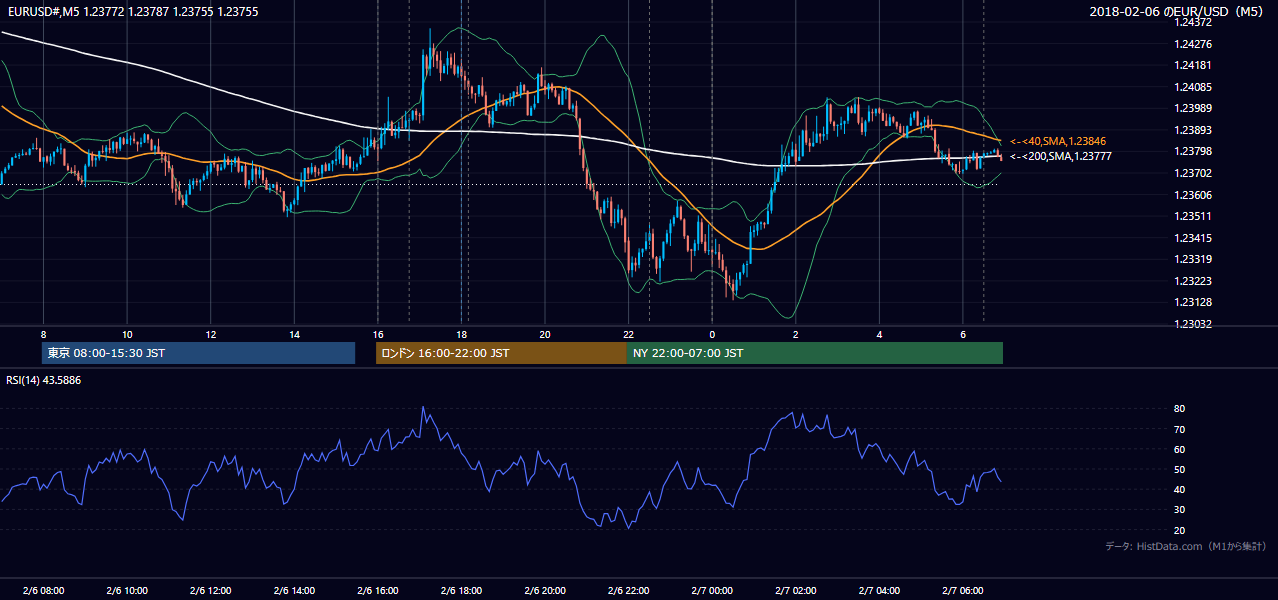
Task: Click the 2/6 12:00 time label
Action: (211, 590)
